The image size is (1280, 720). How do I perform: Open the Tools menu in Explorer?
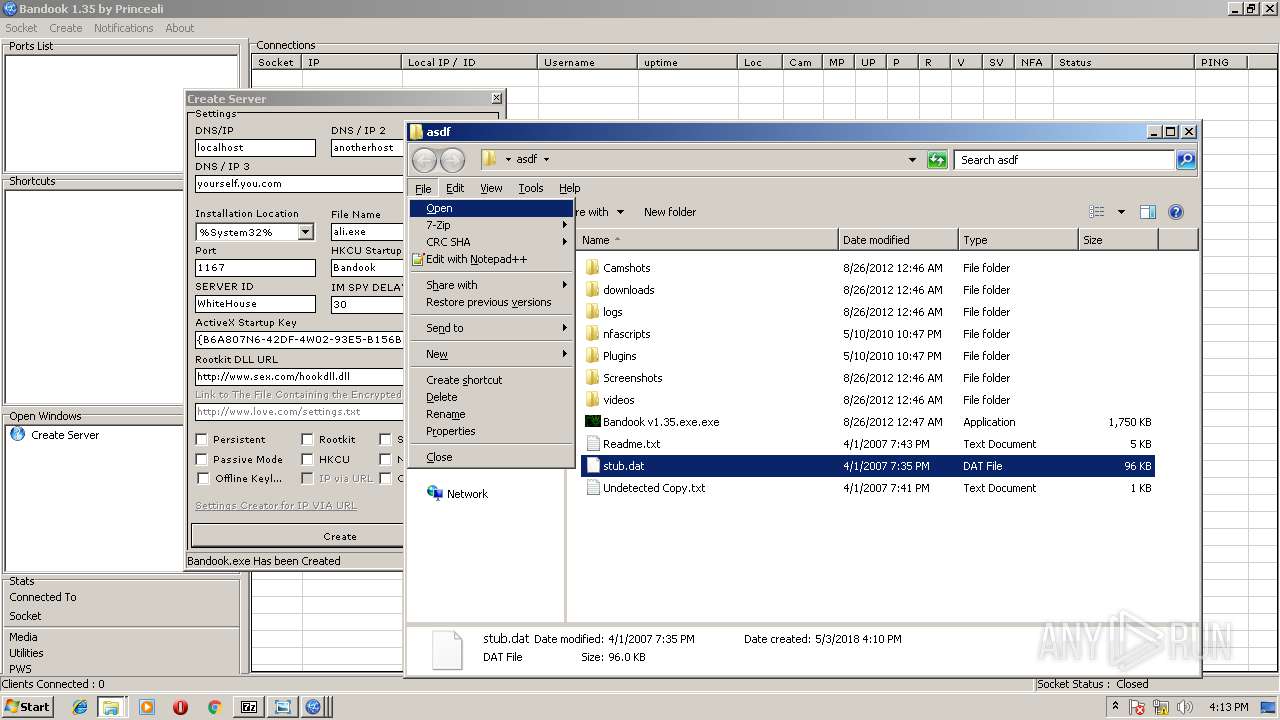[x=531, y=188]
